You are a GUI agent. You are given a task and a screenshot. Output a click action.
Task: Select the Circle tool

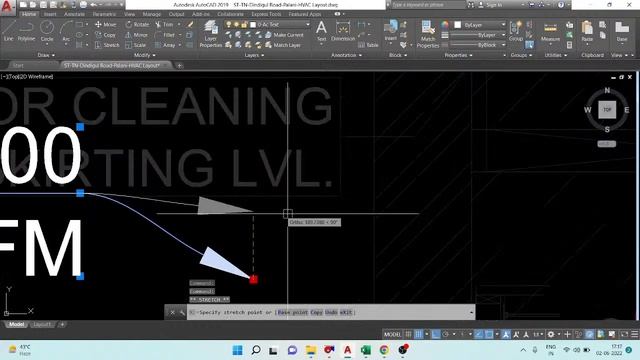47,31
